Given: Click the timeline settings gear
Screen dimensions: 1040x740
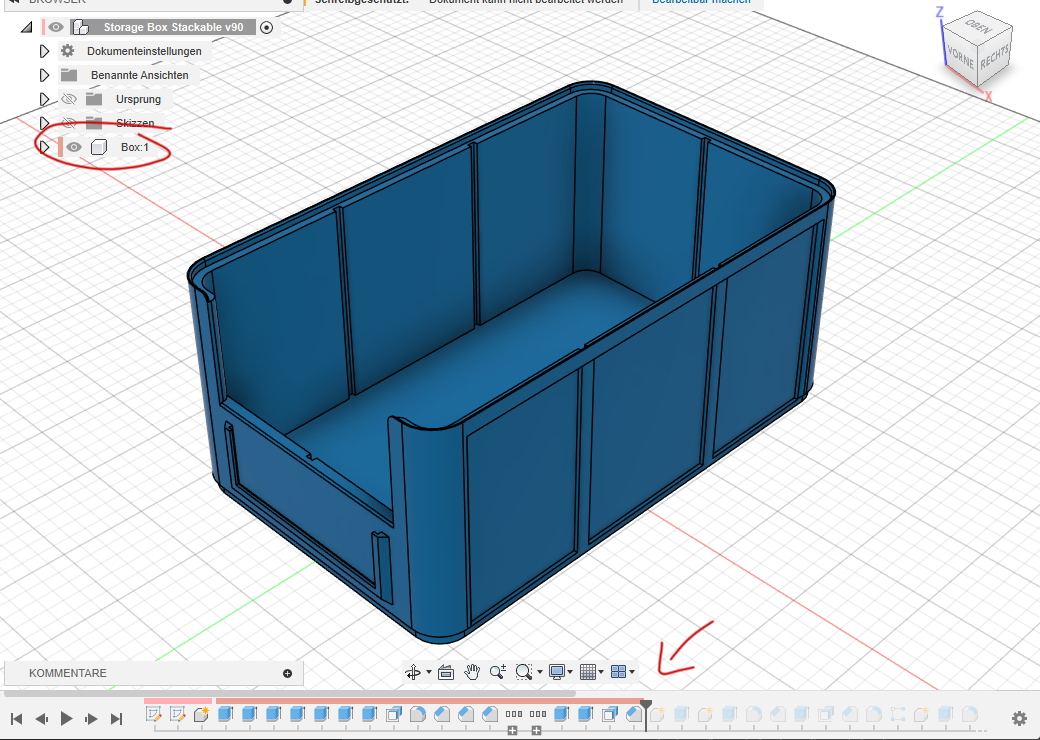Looking at the screenshot, I should click(x=1019, y=718).
